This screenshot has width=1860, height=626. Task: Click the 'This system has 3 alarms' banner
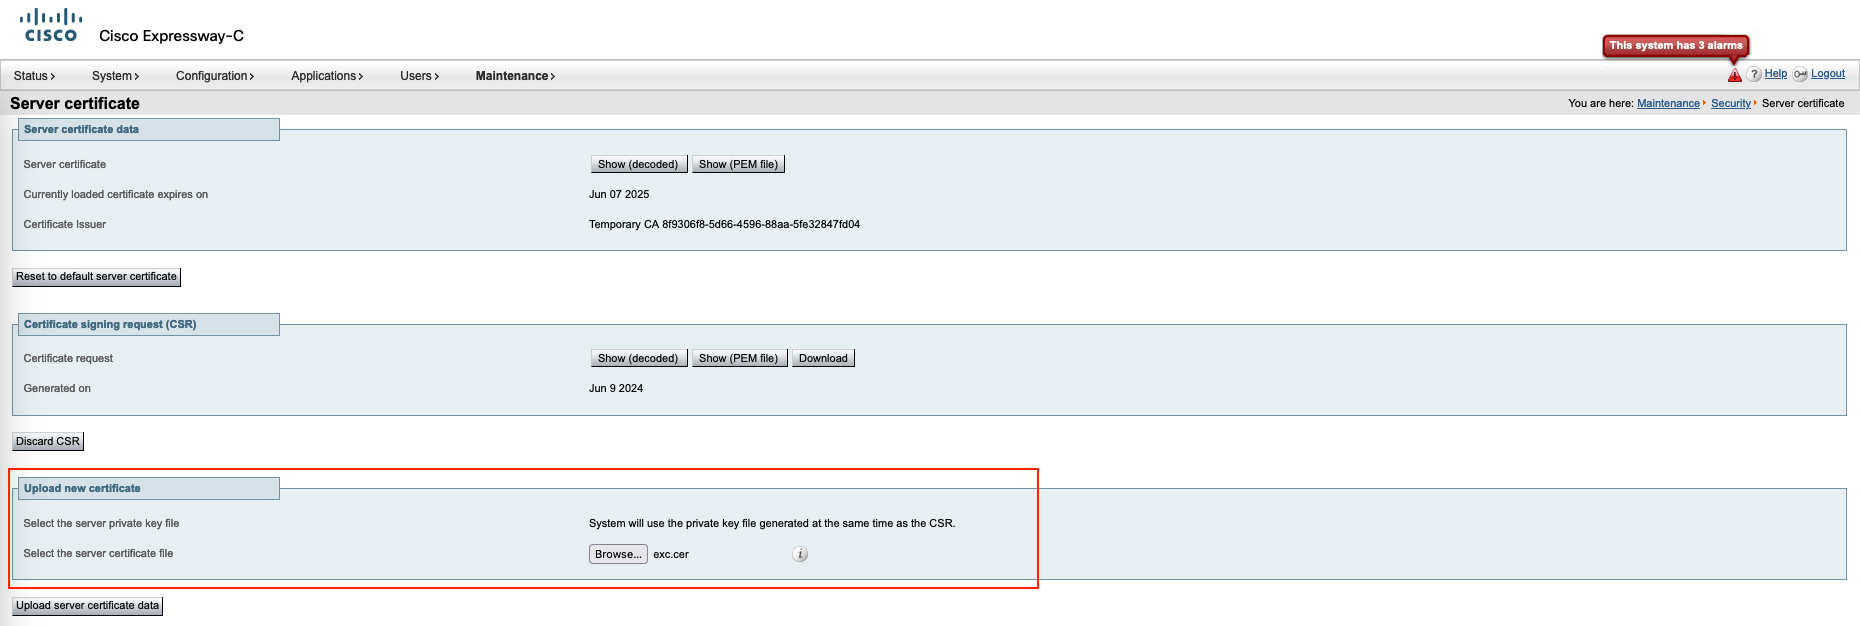point(1675,46)
